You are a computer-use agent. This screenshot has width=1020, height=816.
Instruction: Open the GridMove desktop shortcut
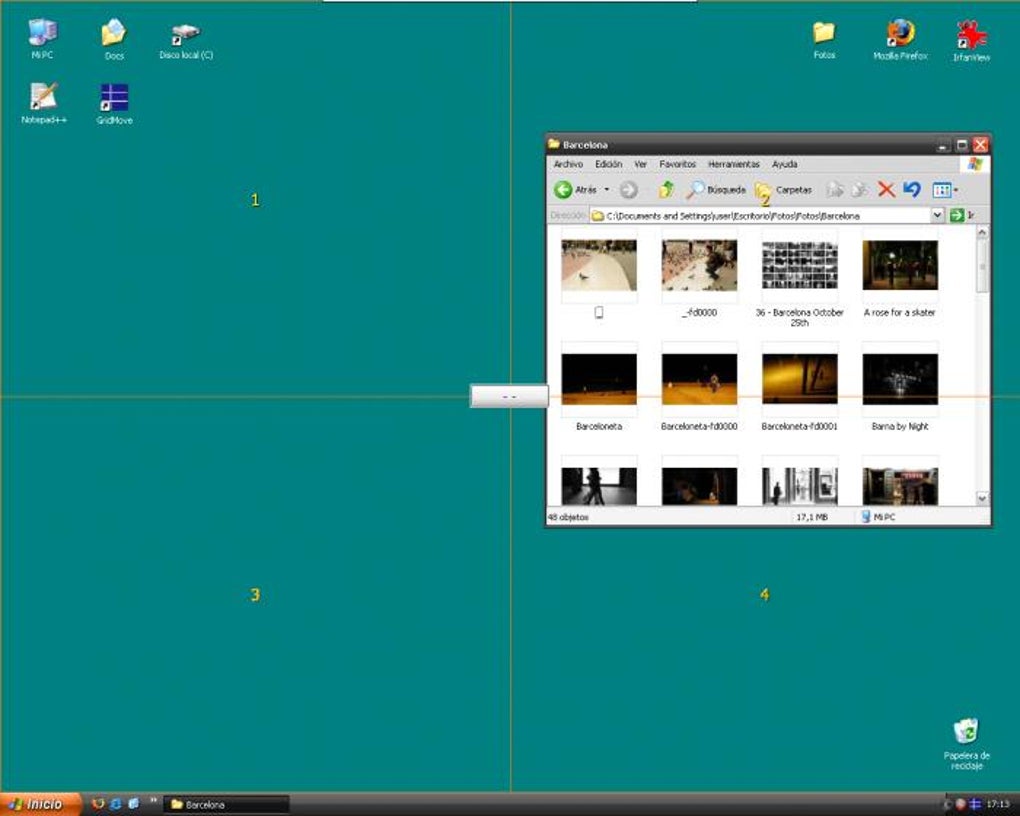(114, 103)
